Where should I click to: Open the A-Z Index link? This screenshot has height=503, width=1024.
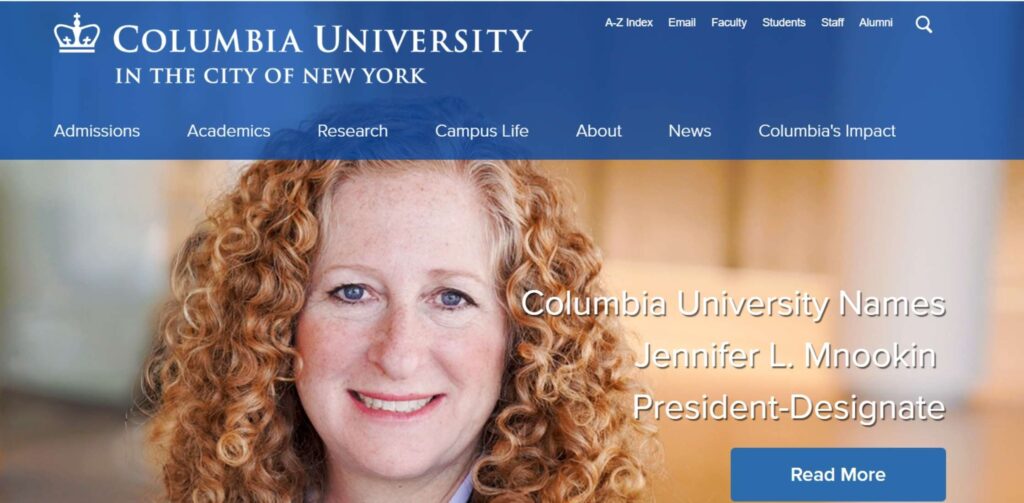[628, 22]
